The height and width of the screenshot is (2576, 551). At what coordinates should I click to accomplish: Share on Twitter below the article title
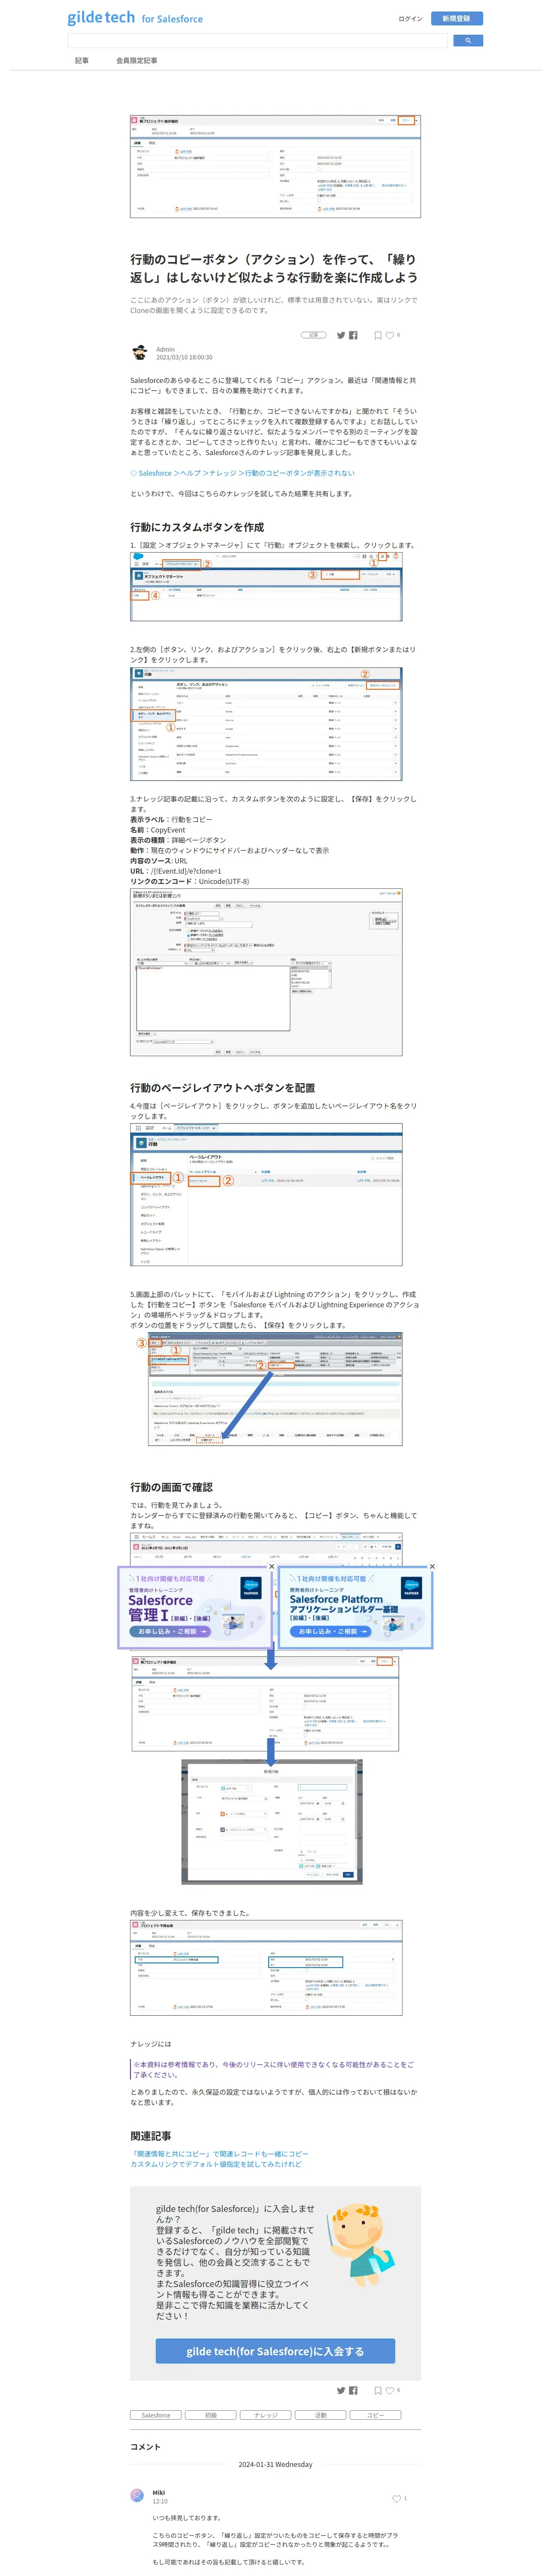click(x=341, y=336)
